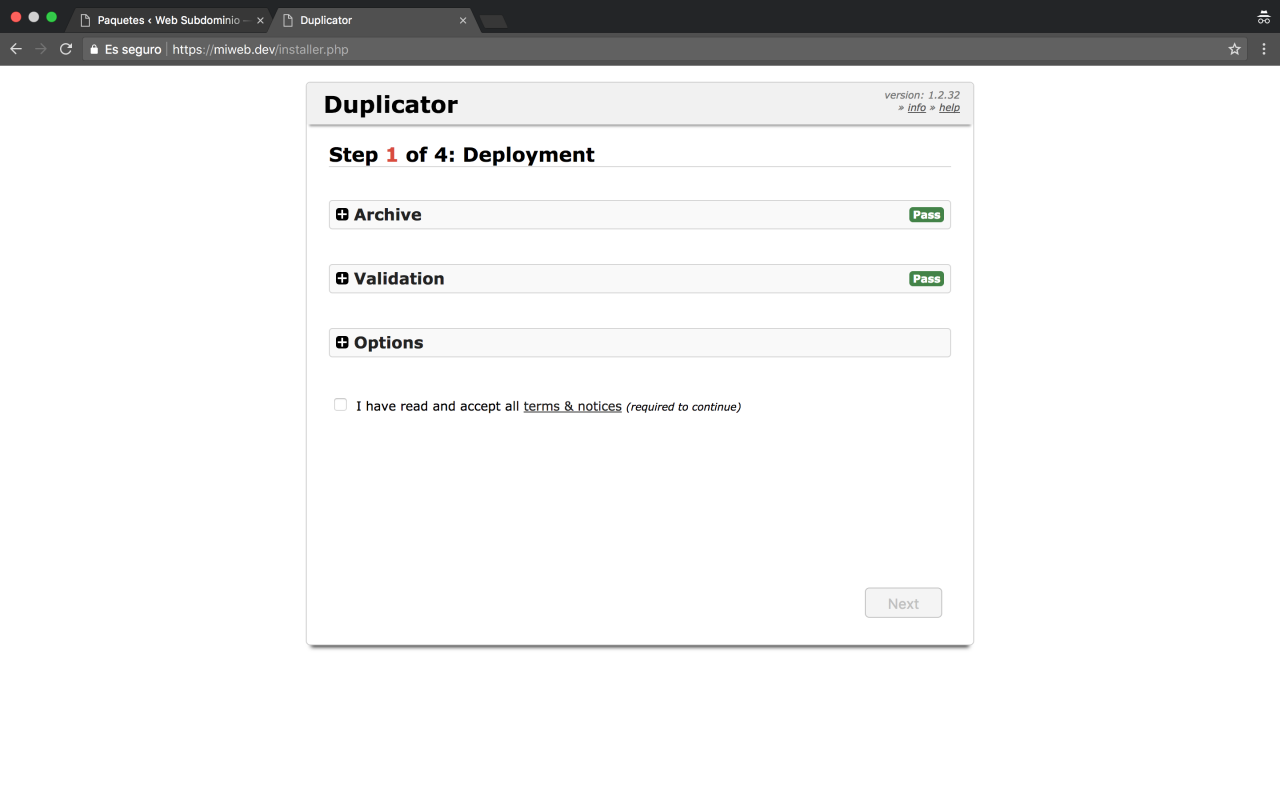This screenshot has height=800, width=1280.
Task: Click the incognito icon in title bar
Action: tap(1263, 17)
